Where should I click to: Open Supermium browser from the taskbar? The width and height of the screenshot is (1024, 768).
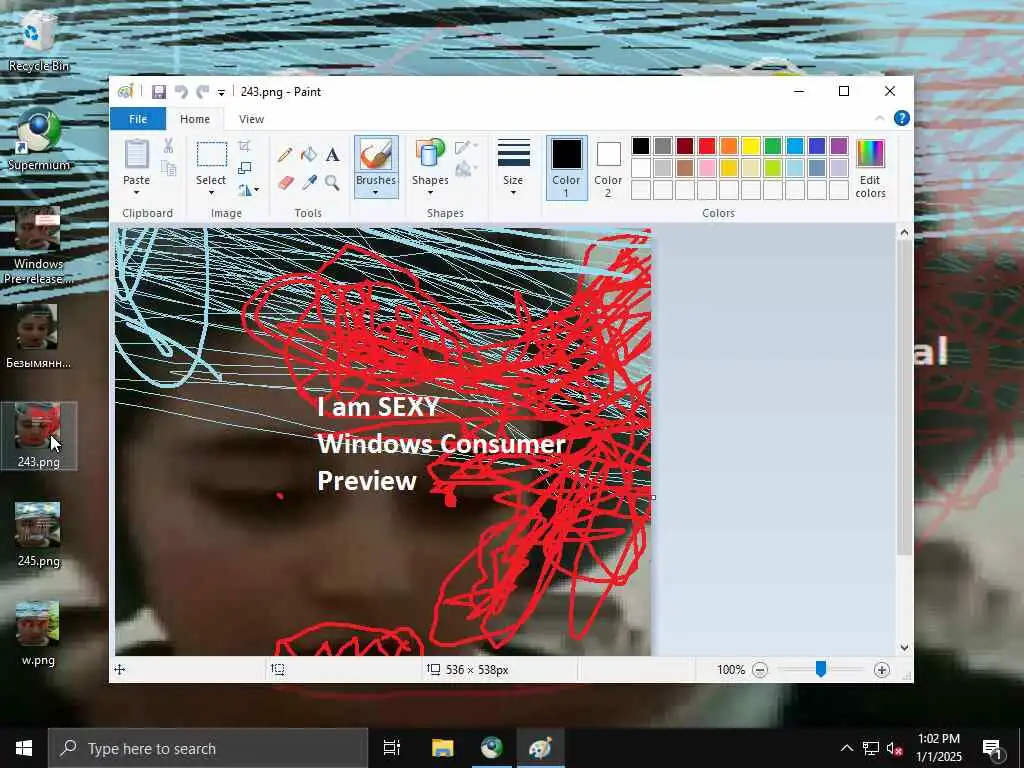(x=492, y=748)
